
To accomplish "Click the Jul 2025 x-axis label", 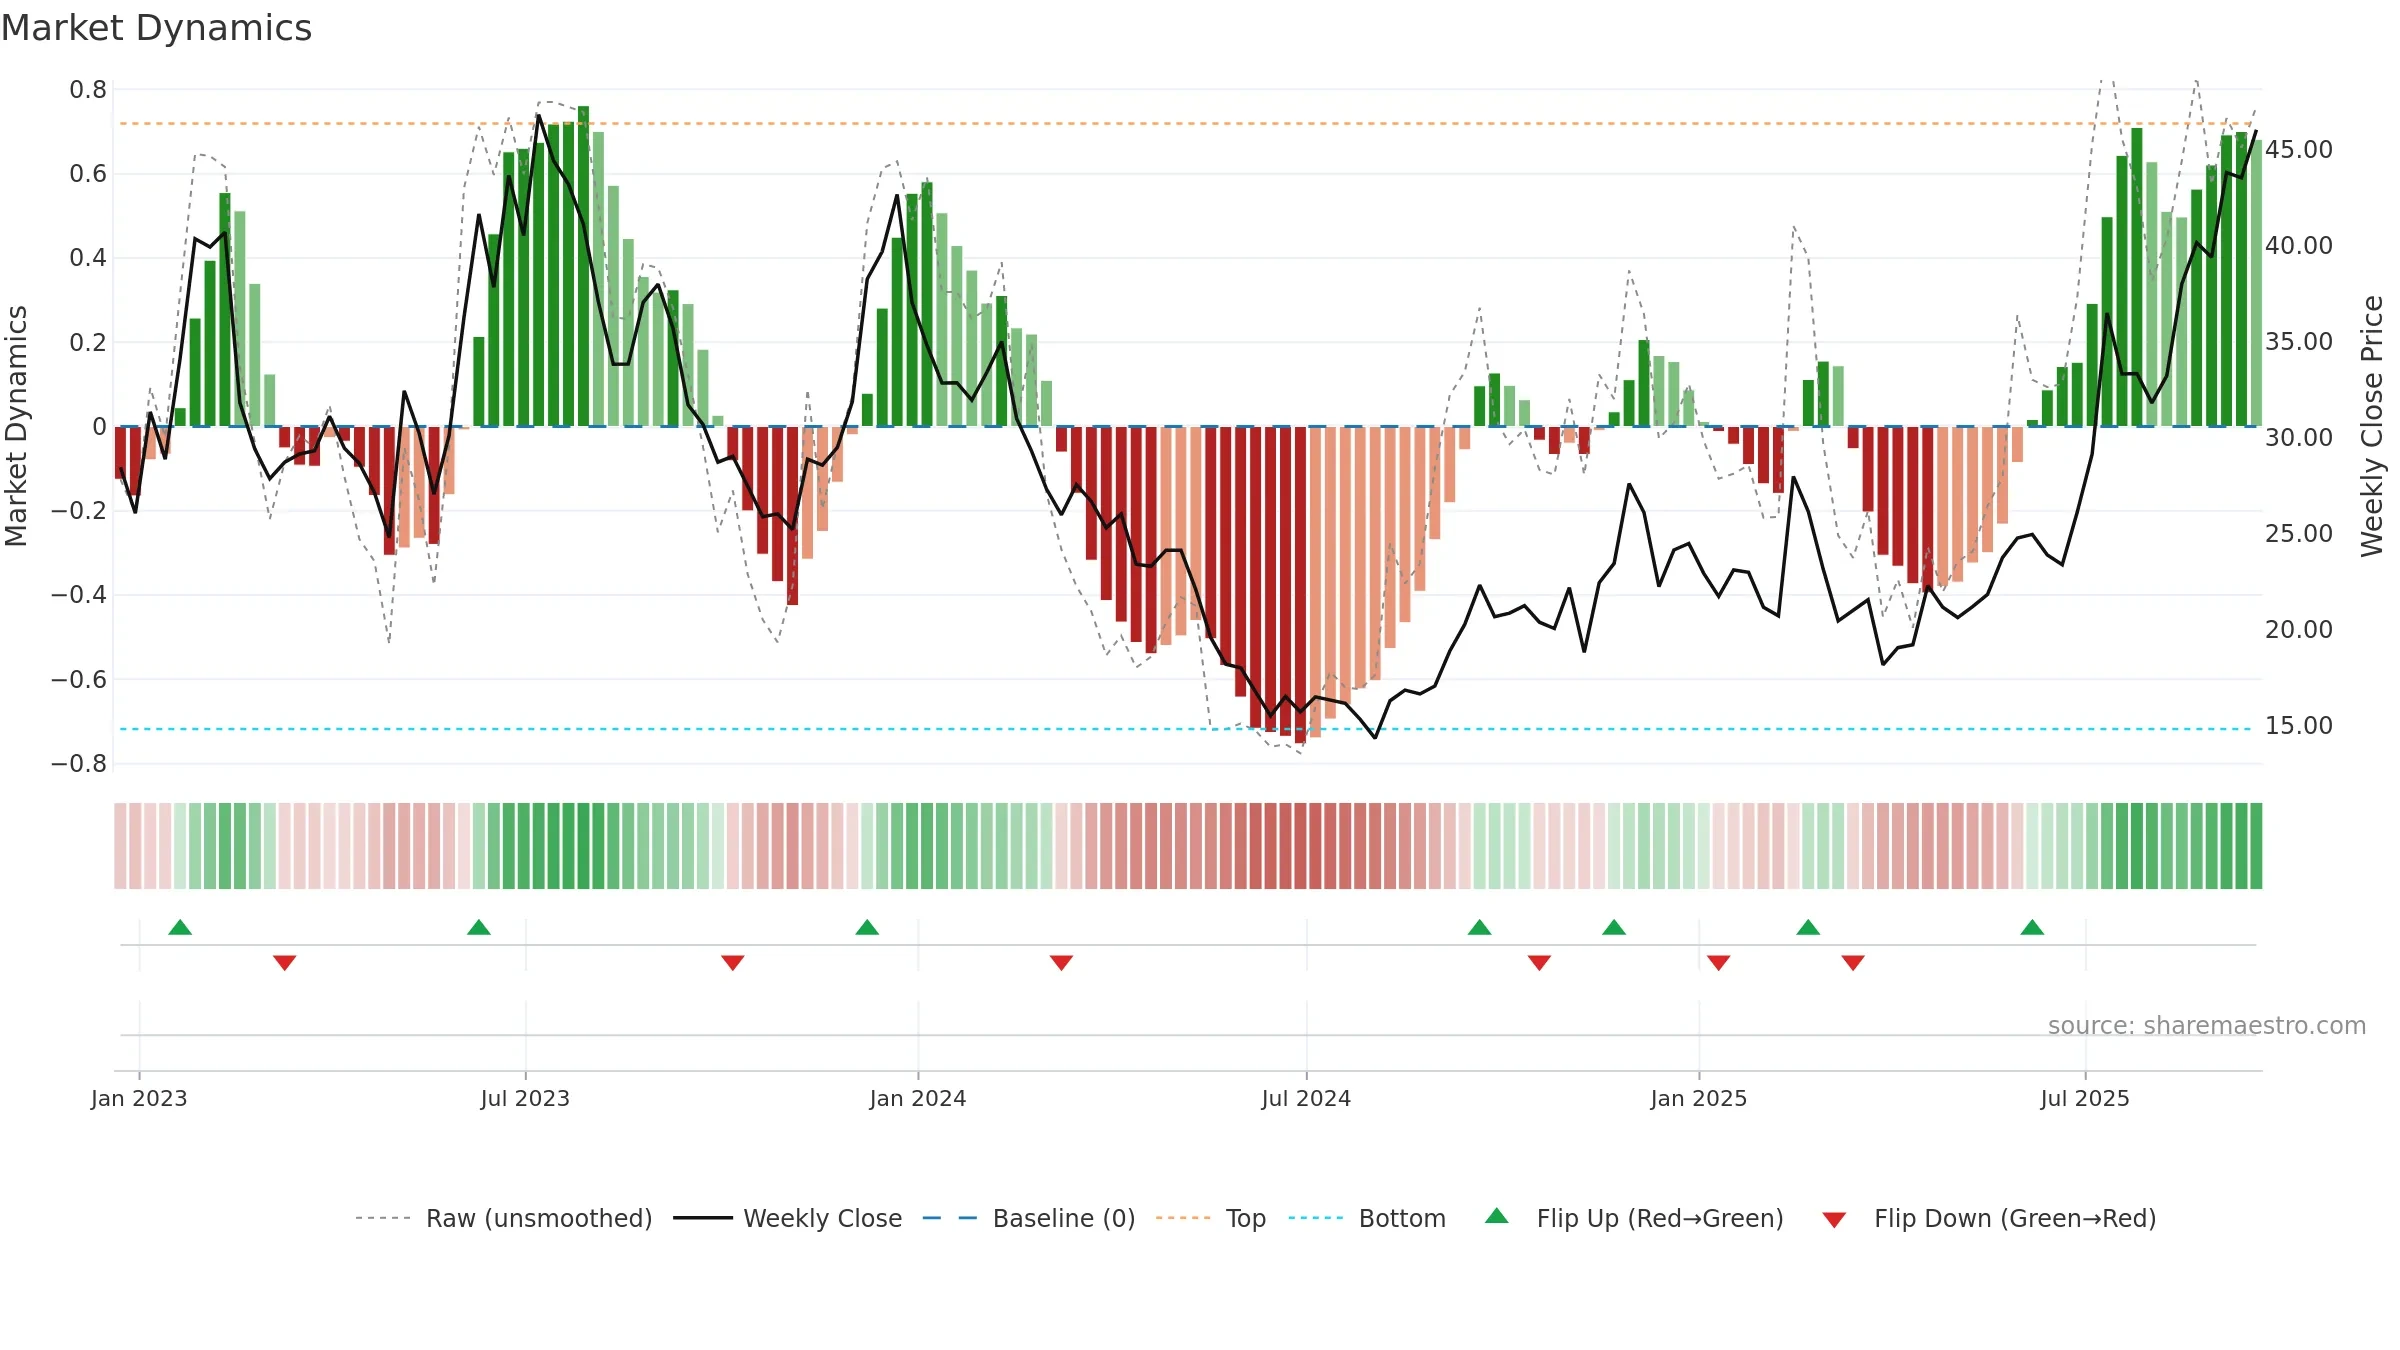I will coord(2085,1098).
